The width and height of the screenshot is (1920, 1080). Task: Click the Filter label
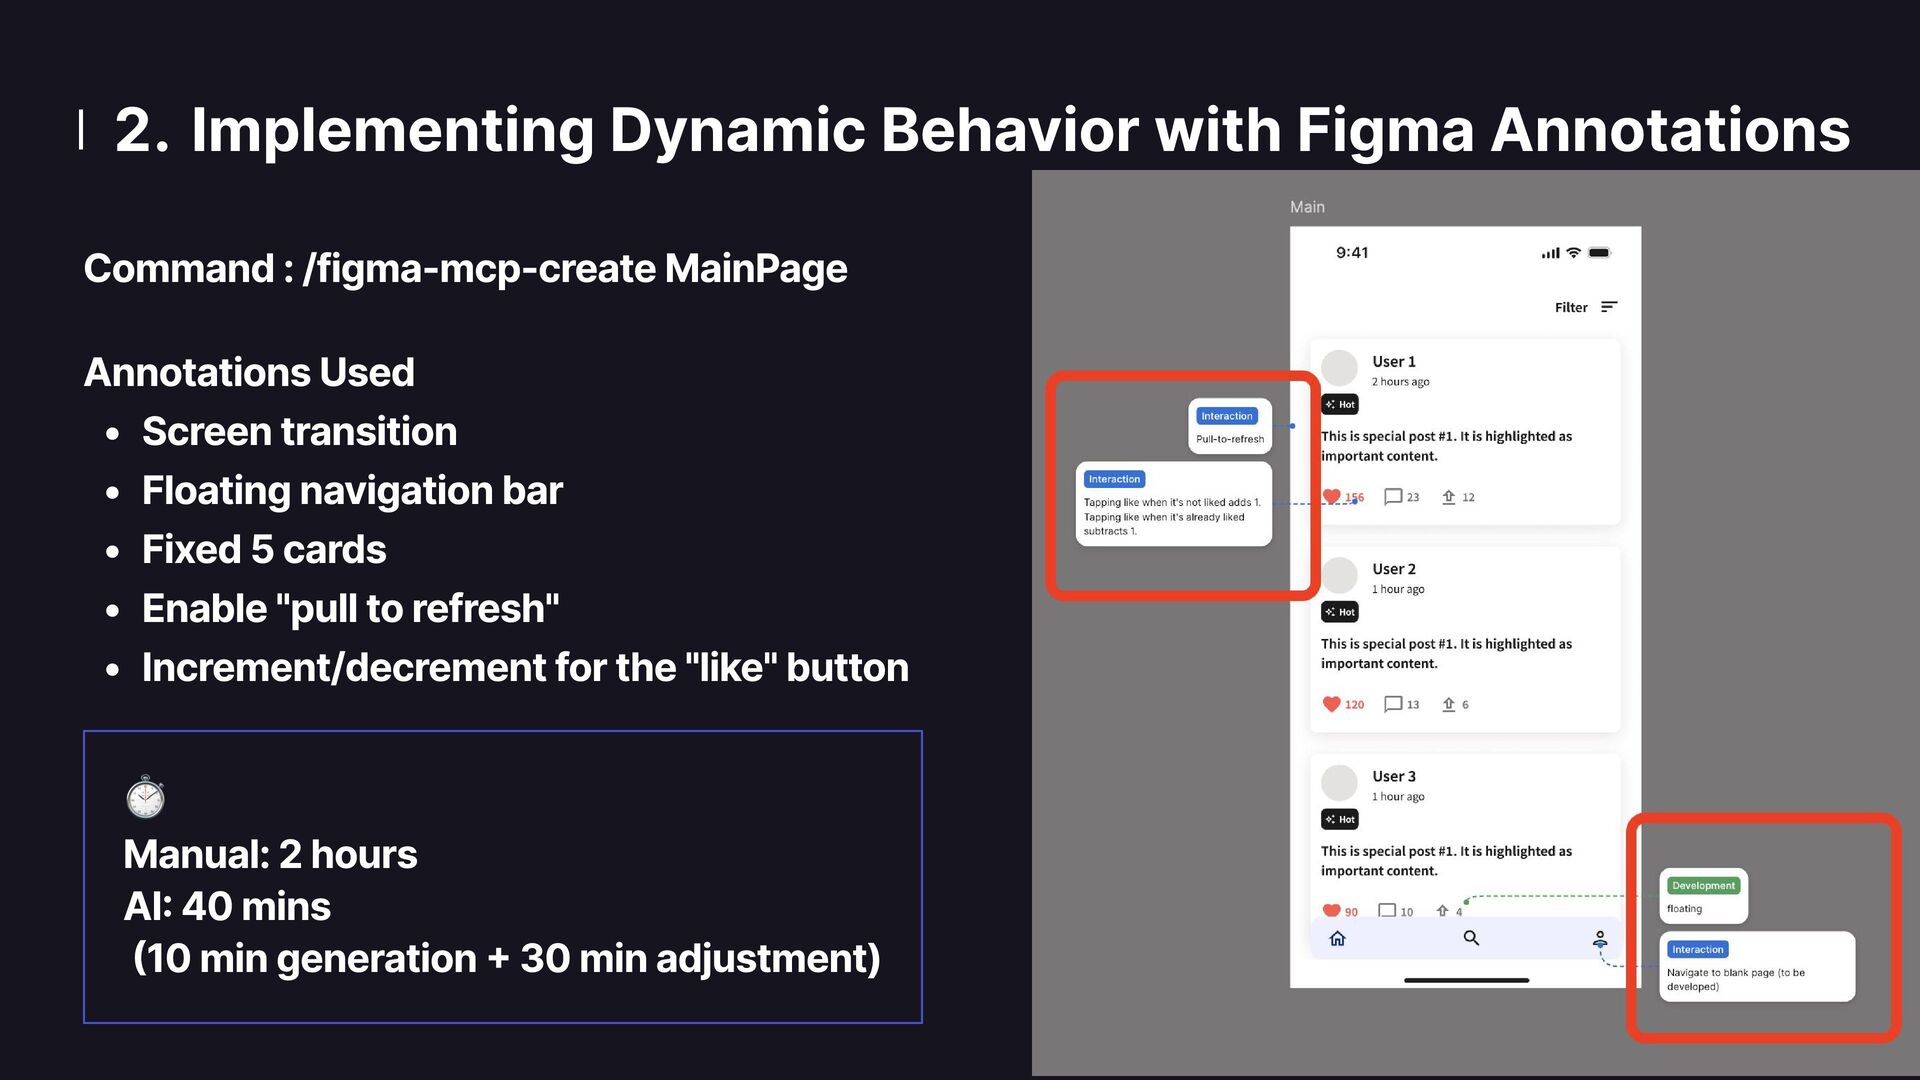click(1570, 307)
